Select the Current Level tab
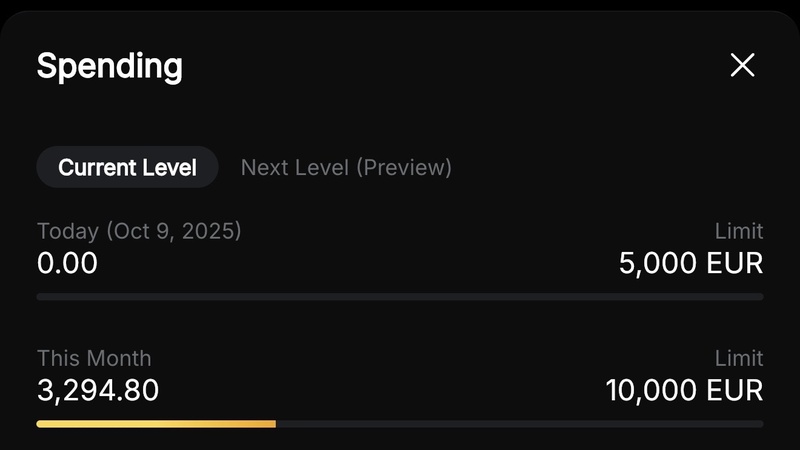 (x=127, y=167)
